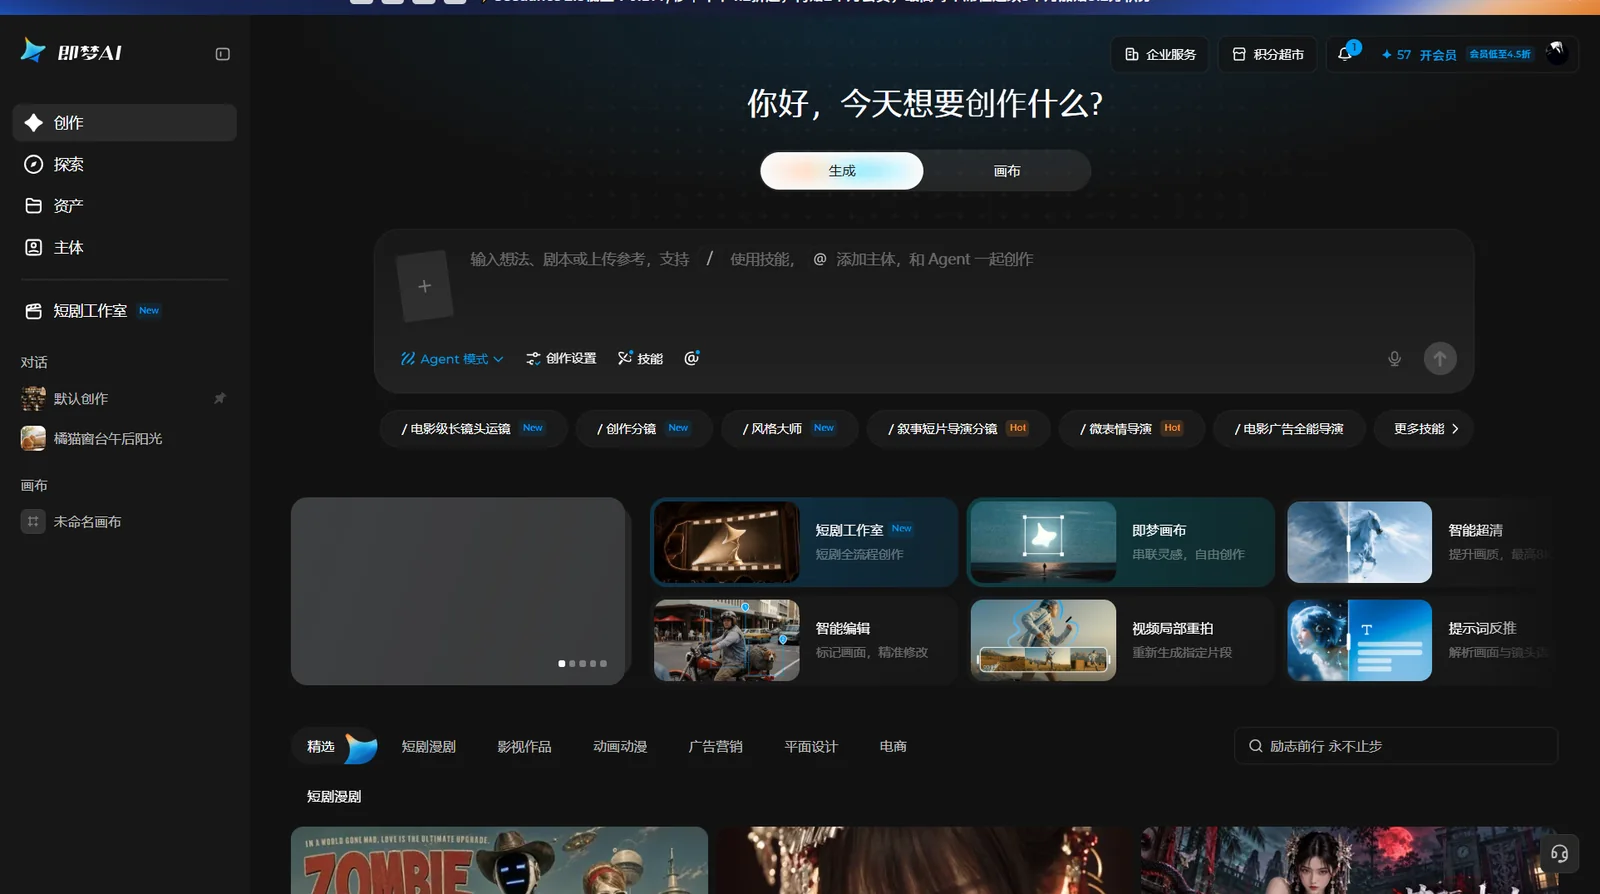Switch to the 影视作品 tab
The height and width of the screenshot is (894, 1600).
(x=524, y=746)
